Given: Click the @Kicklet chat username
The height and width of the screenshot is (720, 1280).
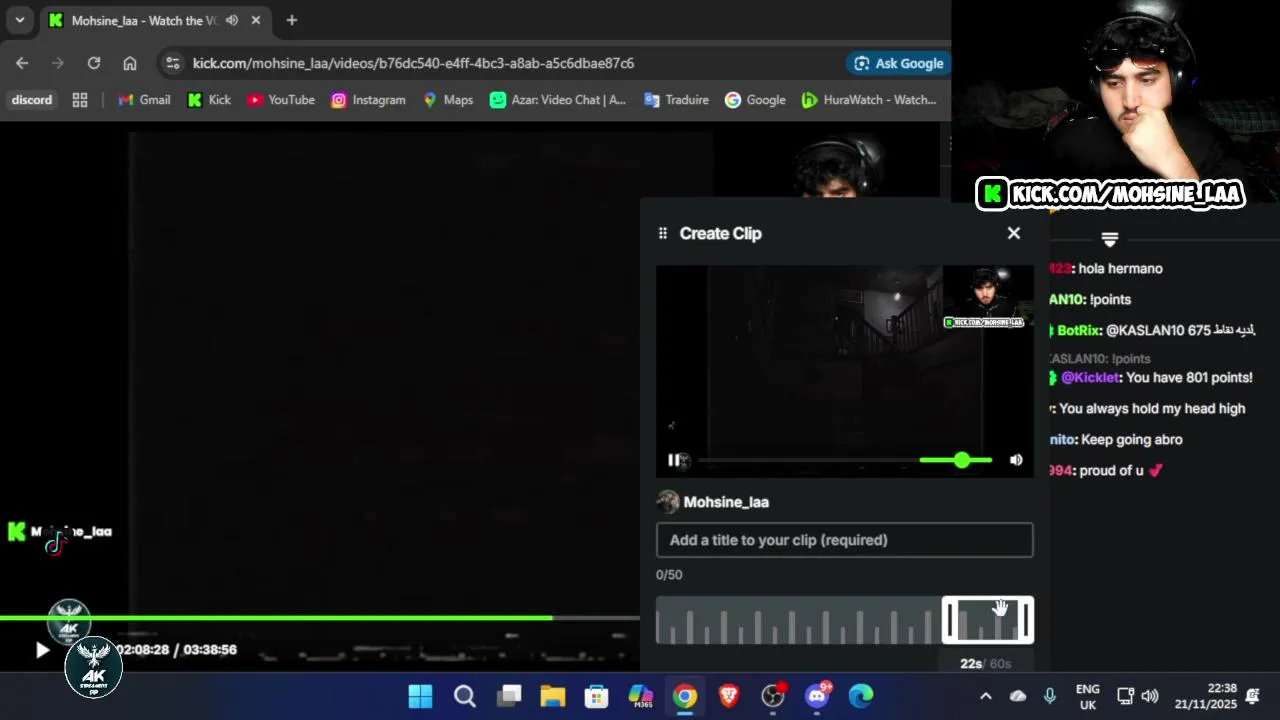Looking at the screenshot, I should click(x=1090, y=377).
